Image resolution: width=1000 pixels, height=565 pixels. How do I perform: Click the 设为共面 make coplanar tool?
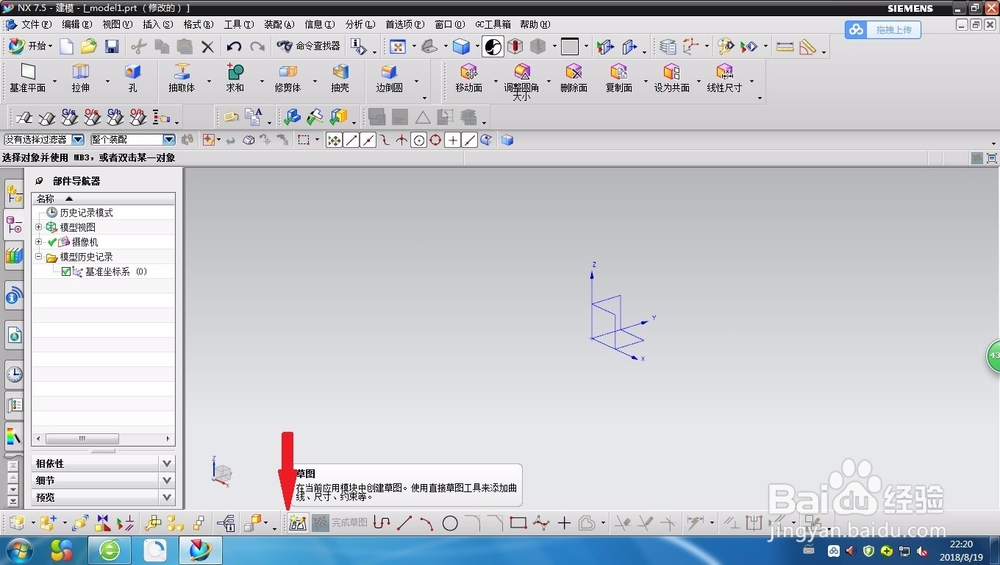[x=672, y=78]
